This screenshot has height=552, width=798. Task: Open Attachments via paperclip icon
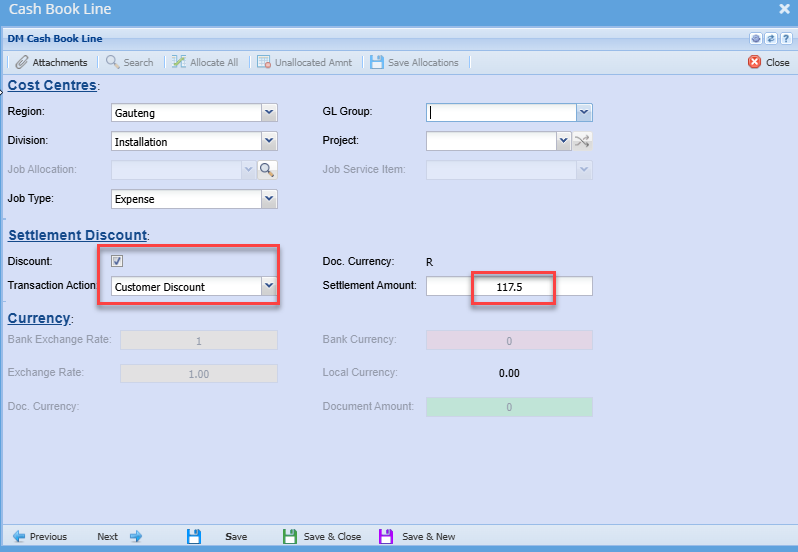click(x=21, y=62)
